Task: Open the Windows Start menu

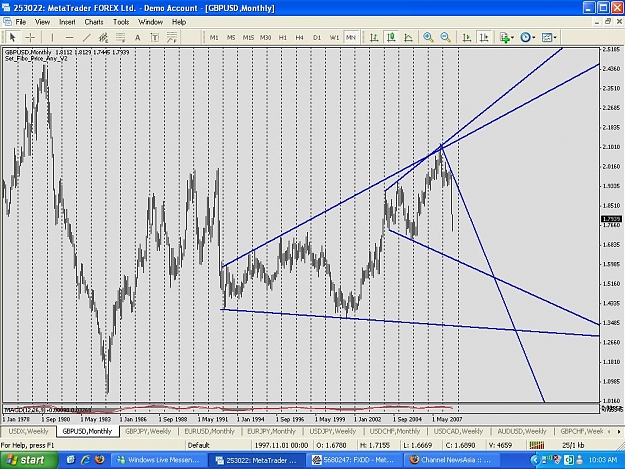Action: click(27, 460)
